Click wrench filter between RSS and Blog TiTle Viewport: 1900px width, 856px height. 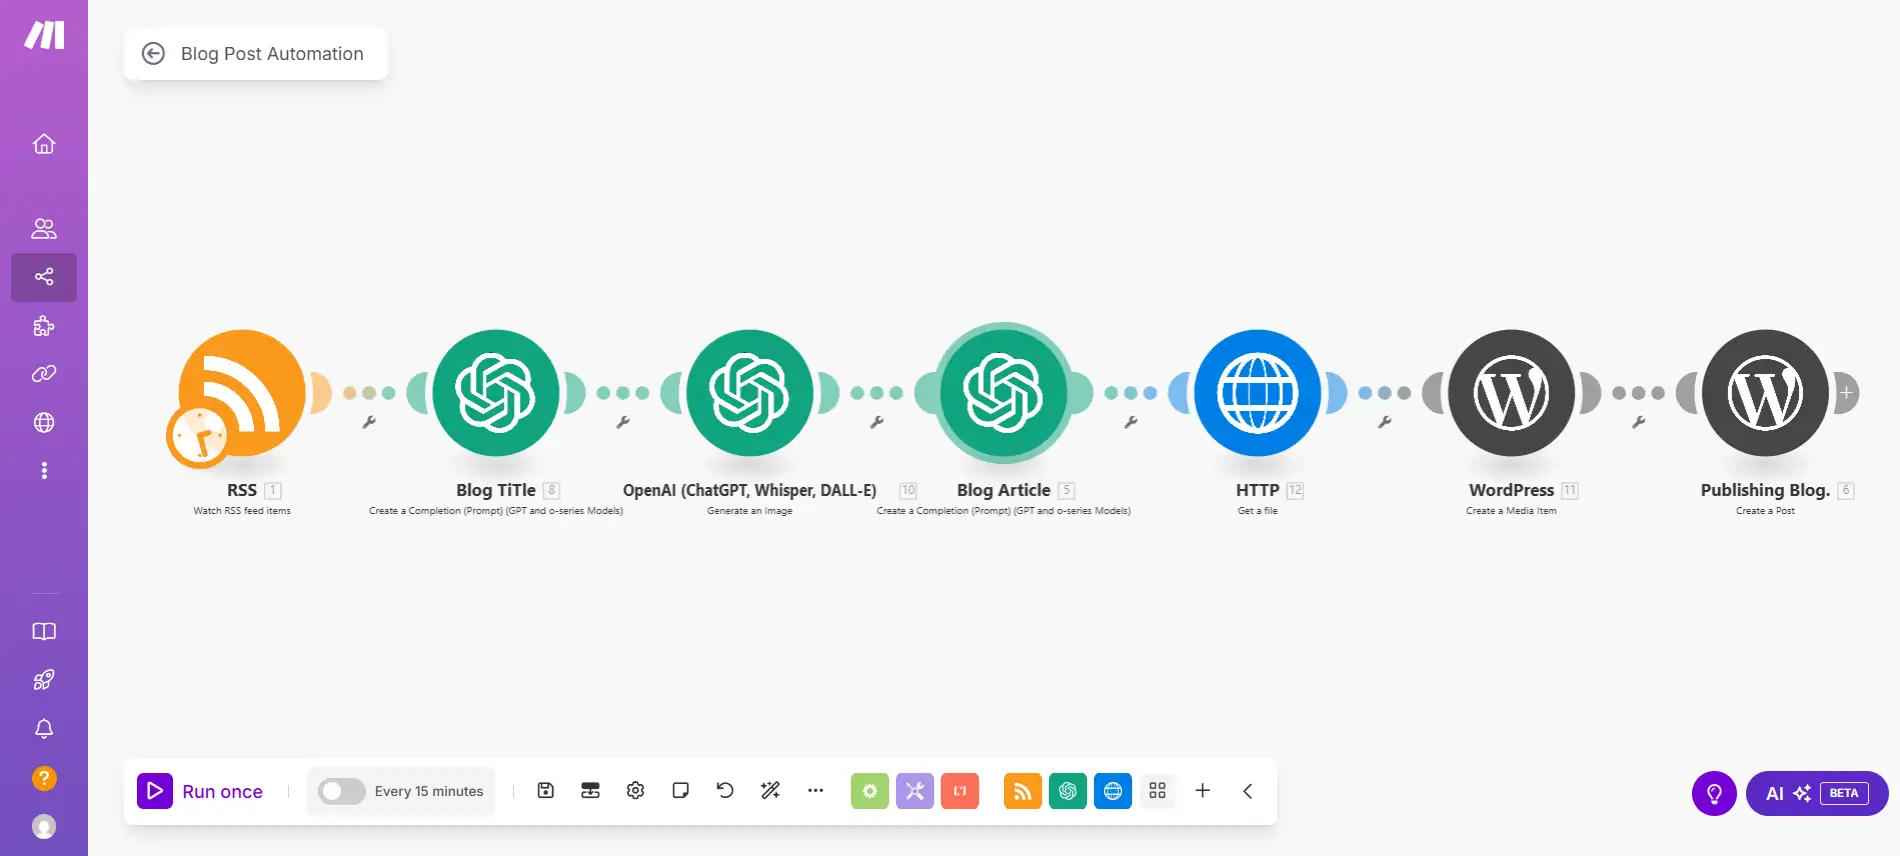(x=369, y=422)
